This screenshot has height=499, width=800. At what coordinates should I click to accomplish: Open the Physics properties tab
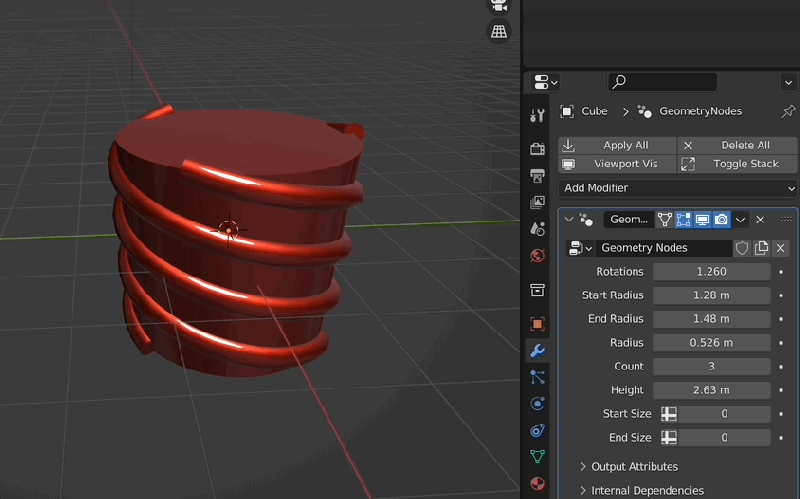coord(537,404)
